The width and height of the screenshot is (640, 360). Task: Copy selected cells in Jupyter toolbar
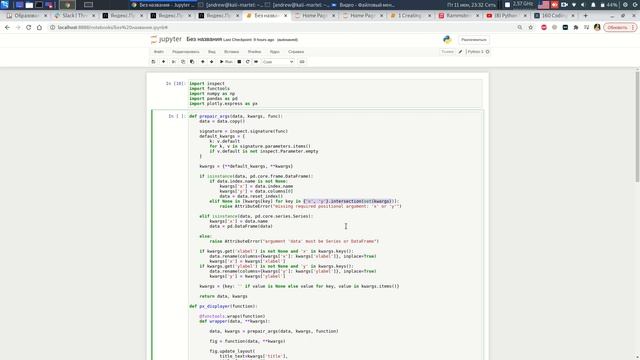[x=183, y=62]
